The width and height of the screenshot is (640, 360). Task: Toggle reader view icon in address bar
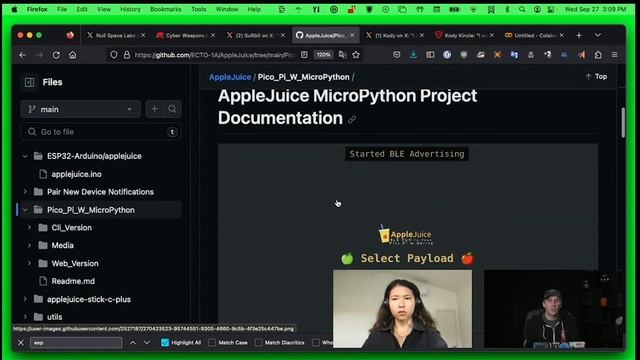(x=304, y=55)
